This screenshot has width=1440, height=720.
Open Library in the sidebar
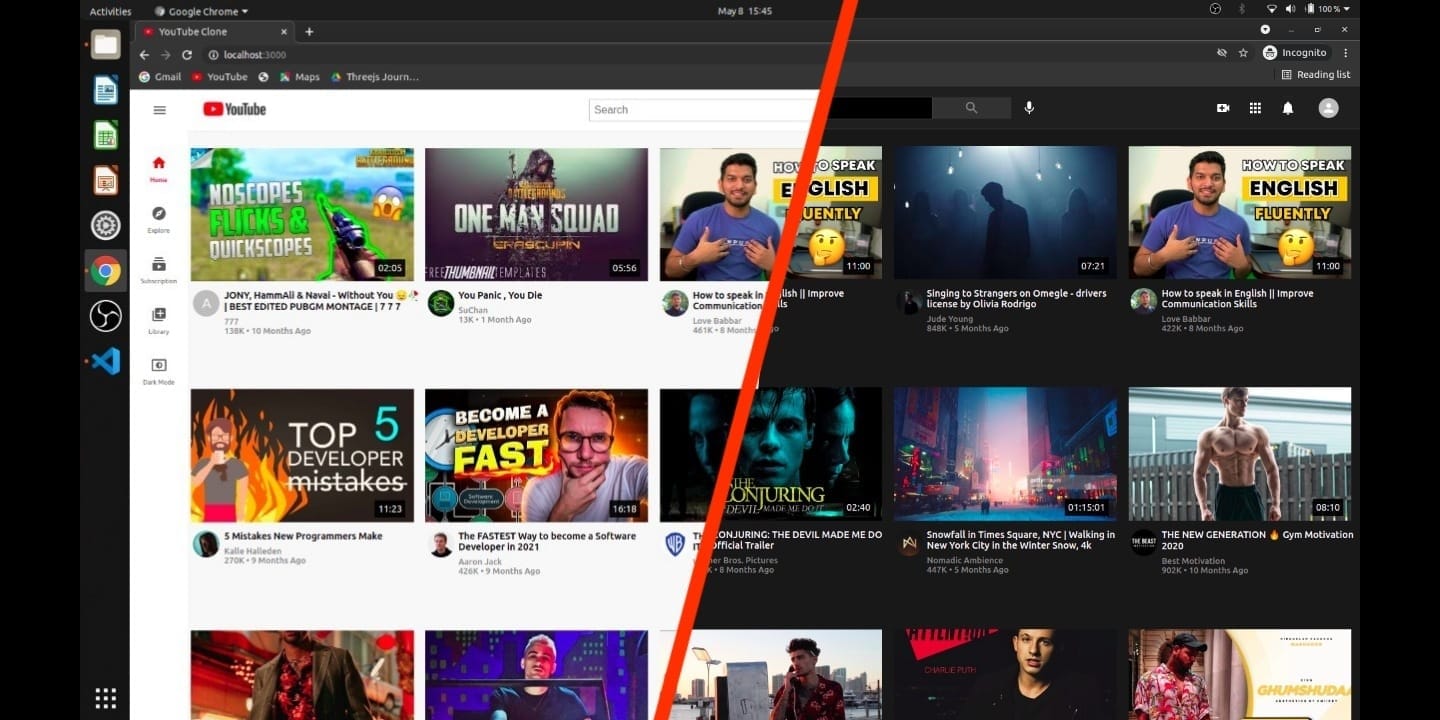(158, 320)
